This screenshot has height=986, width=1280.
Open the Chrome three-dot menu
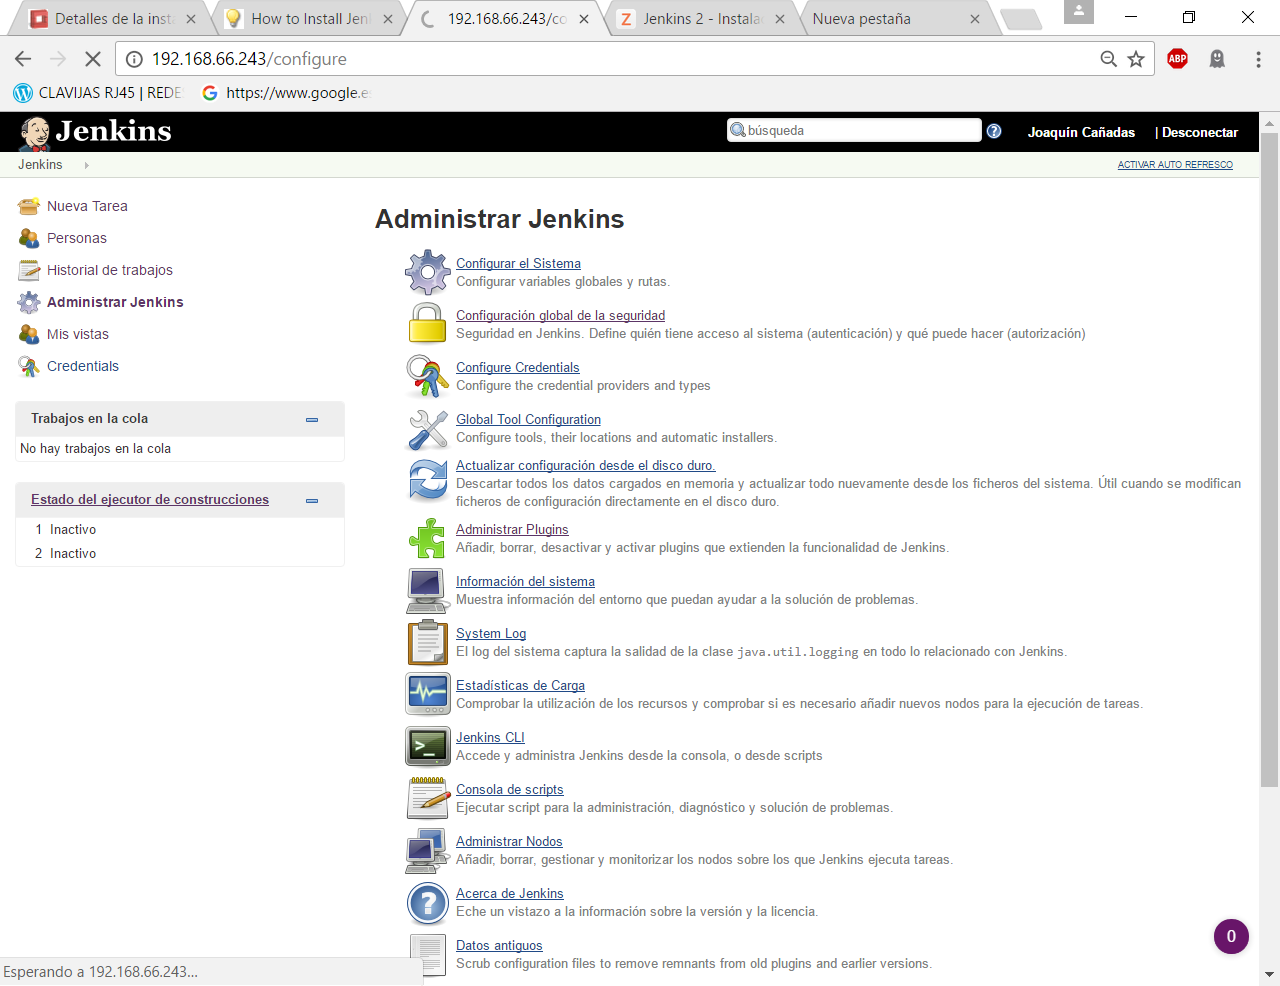point(1258,59)
